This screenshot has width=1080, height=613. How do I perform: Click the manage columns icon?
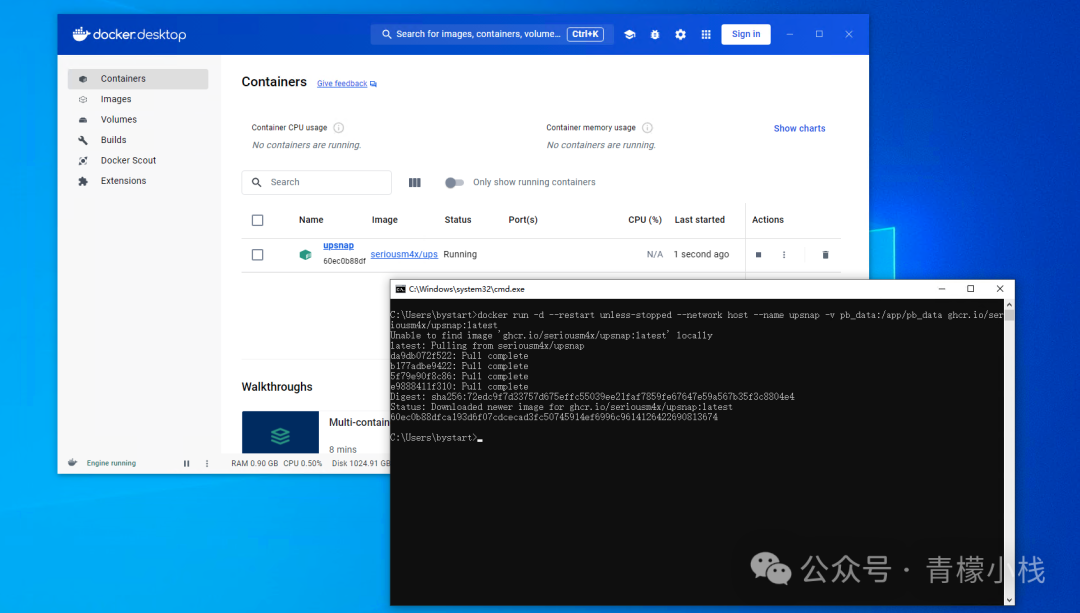tap(415, 182)
